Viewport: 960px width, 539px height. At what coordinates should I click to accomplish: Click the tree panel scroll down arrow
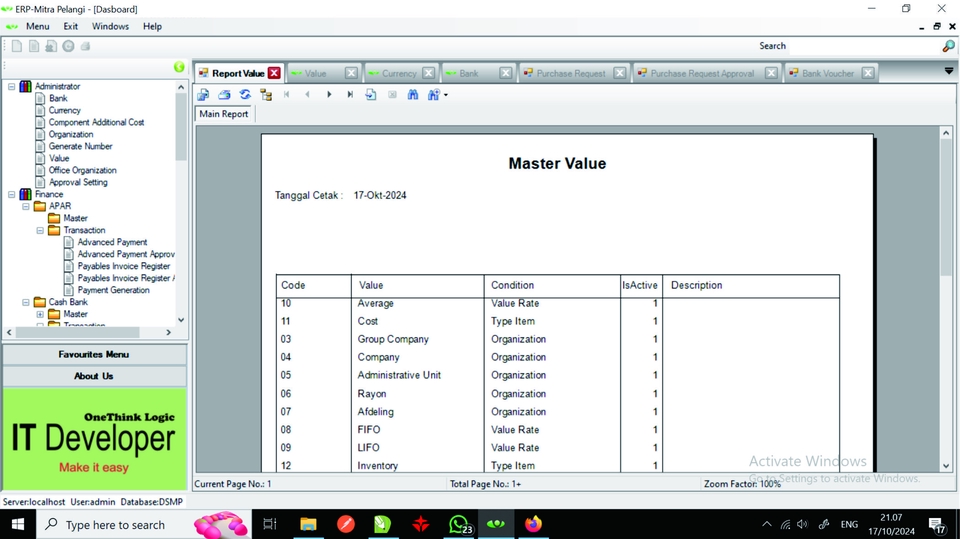[x=181, y=320]
